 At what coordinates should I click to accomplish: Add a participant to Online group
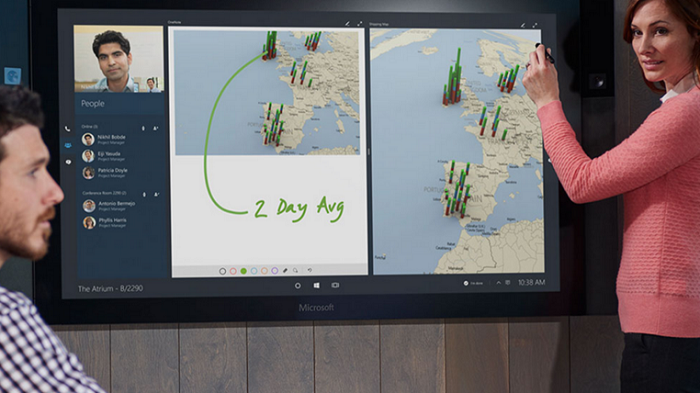pos(156,128)
